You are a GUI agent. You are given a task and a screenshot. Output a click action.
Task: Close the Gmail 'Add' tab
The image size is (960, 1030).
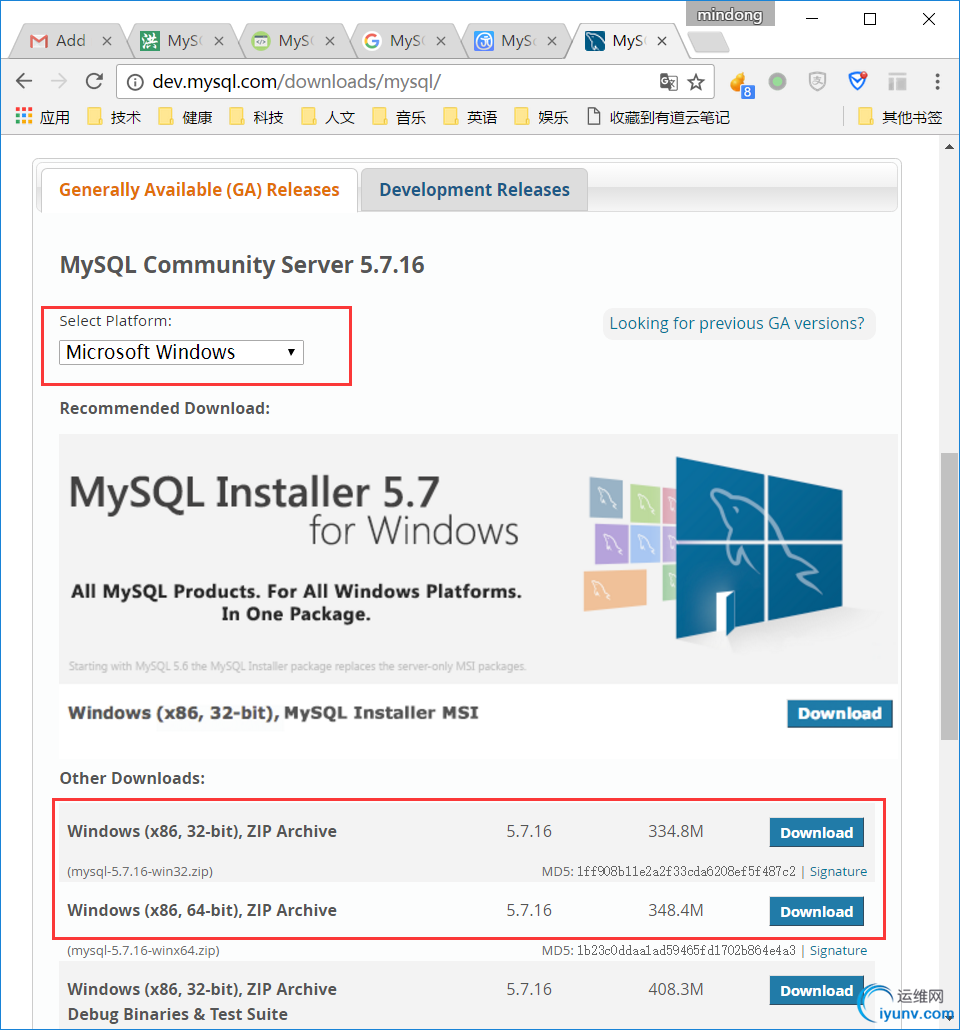[x=106, y=41]
